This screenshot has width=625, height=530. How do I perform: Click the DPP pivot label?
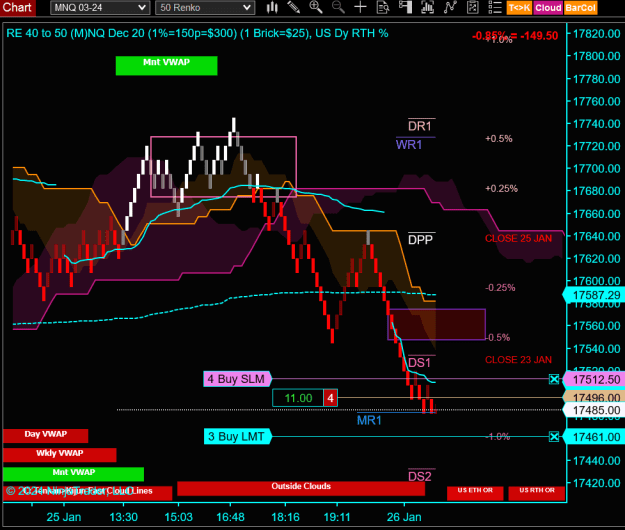421,240
